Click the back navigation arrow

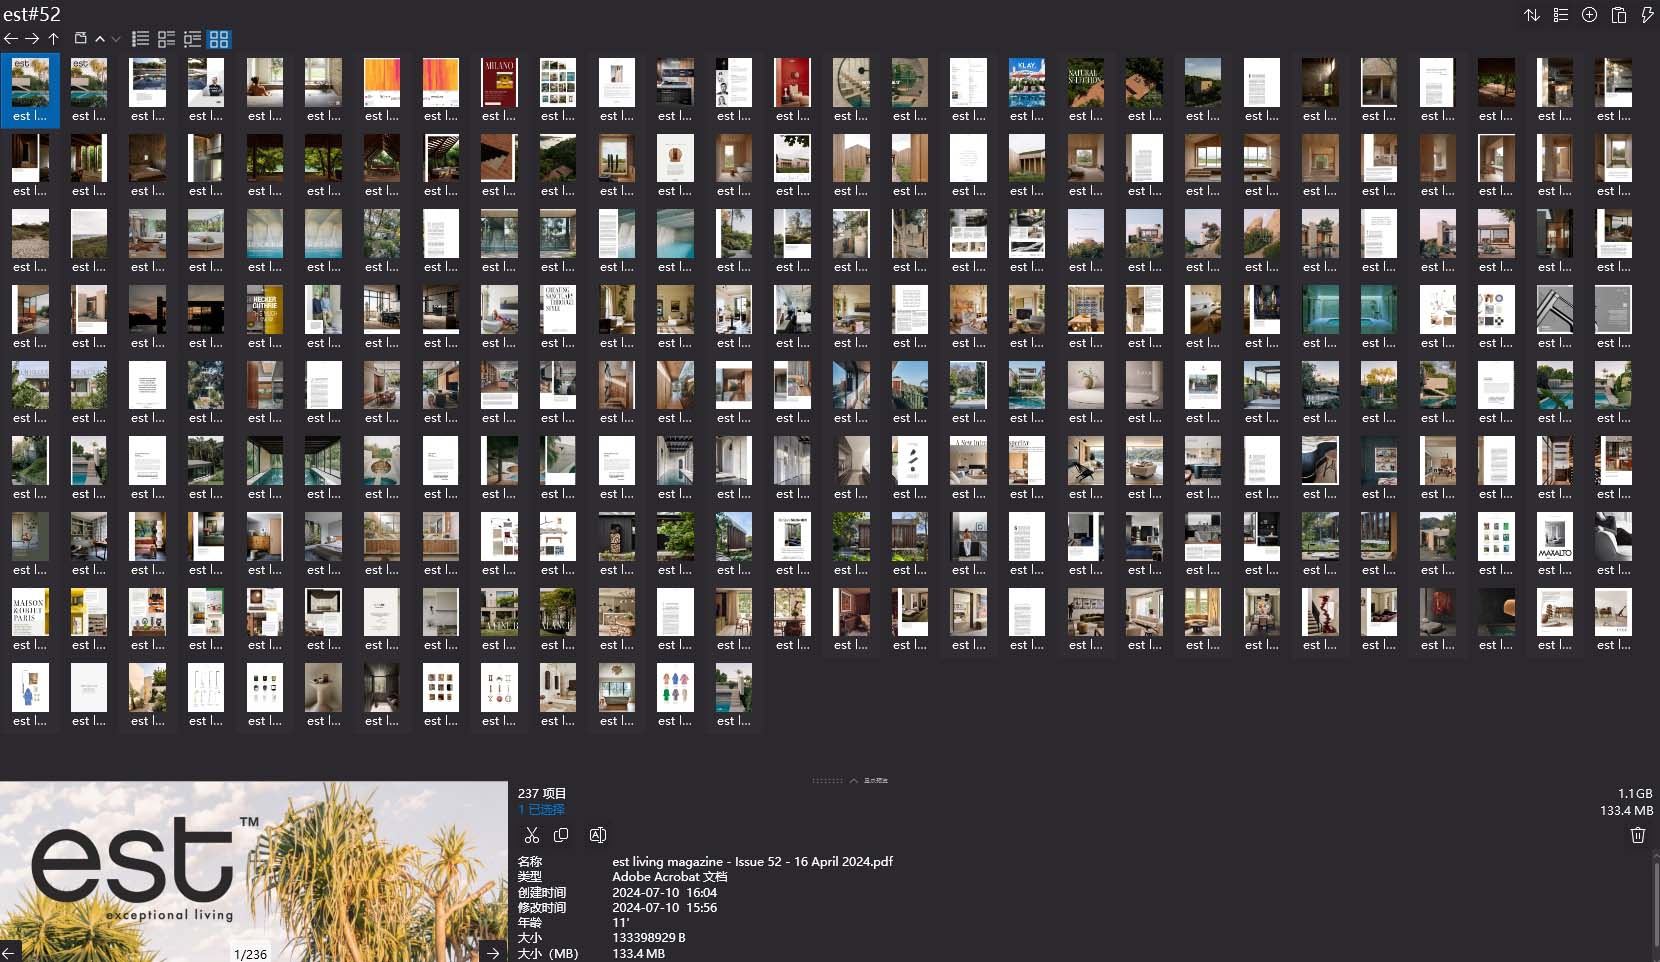click(x=11, y=39)
